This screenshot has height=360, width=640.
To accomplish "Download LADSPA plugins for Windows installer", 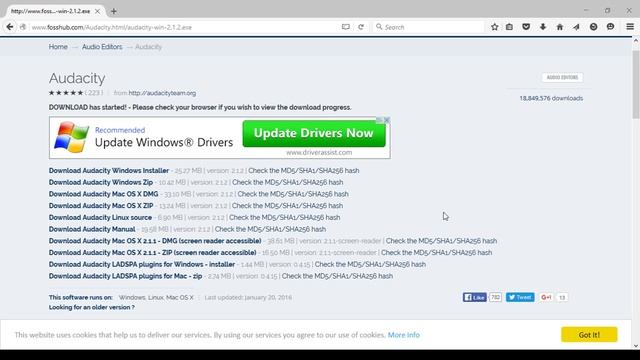I will coord(142,264).
